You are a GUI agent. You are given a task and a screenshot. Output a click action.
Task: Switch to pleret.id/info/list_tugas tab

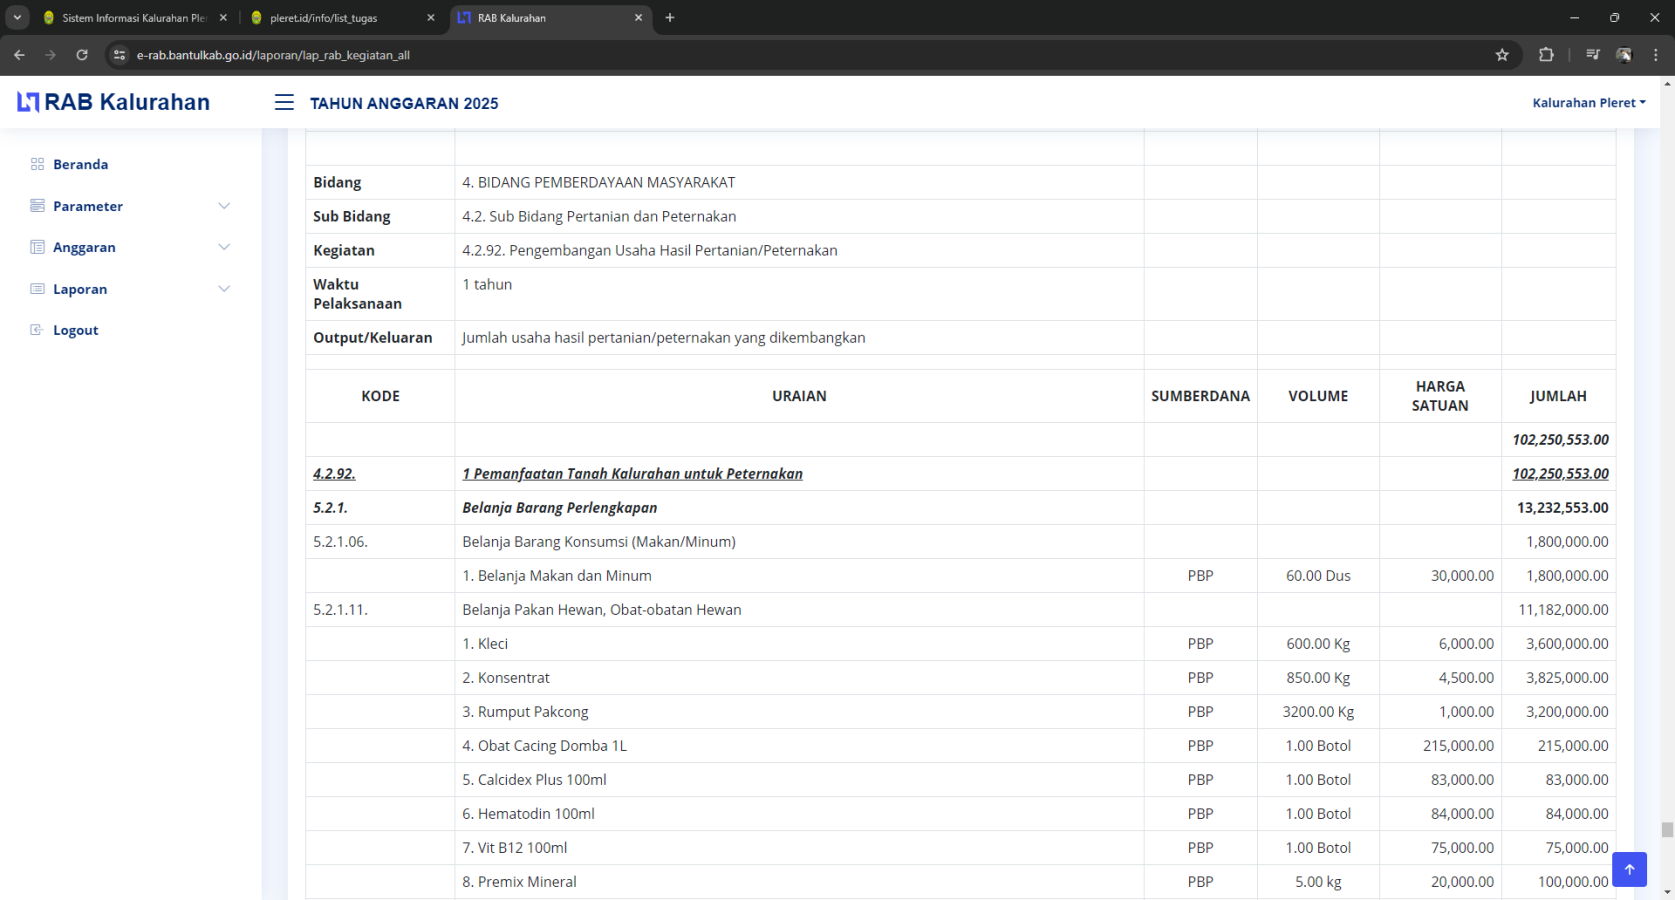coord(342,18)
